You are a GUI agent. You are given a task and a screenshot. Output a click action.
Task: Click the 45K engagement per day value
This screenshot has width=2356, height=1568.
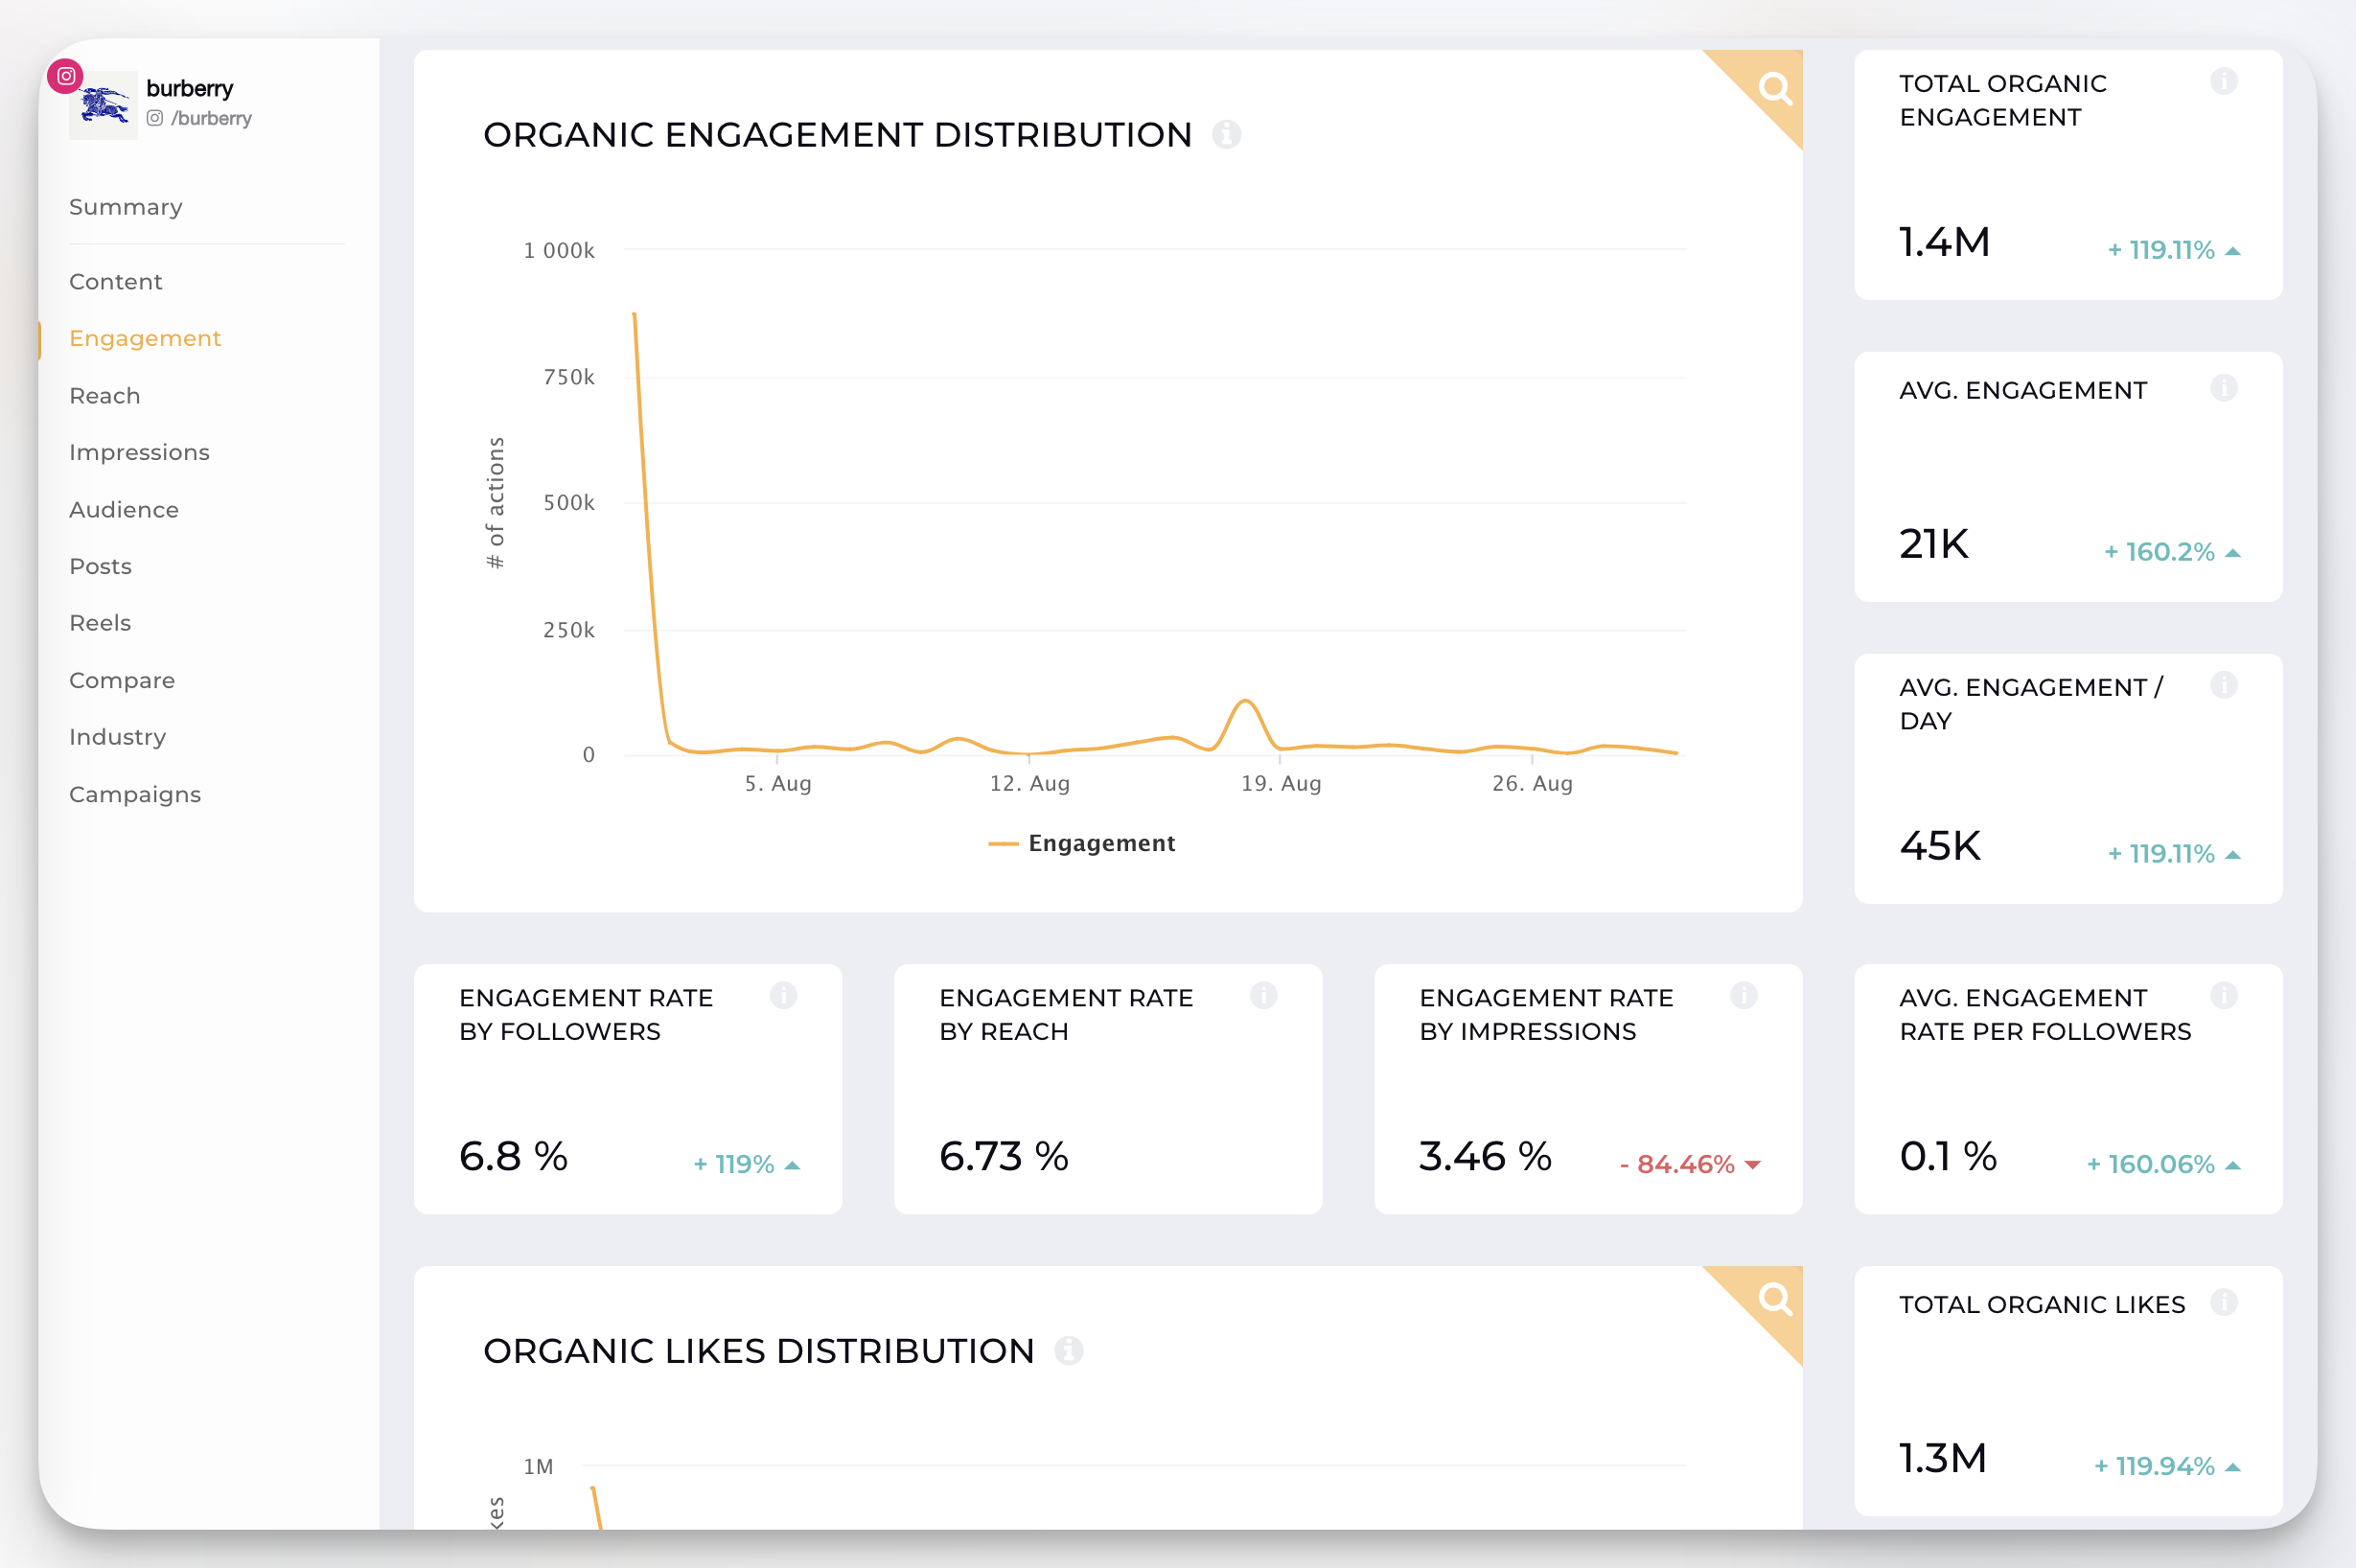(x=1940, y=846)
